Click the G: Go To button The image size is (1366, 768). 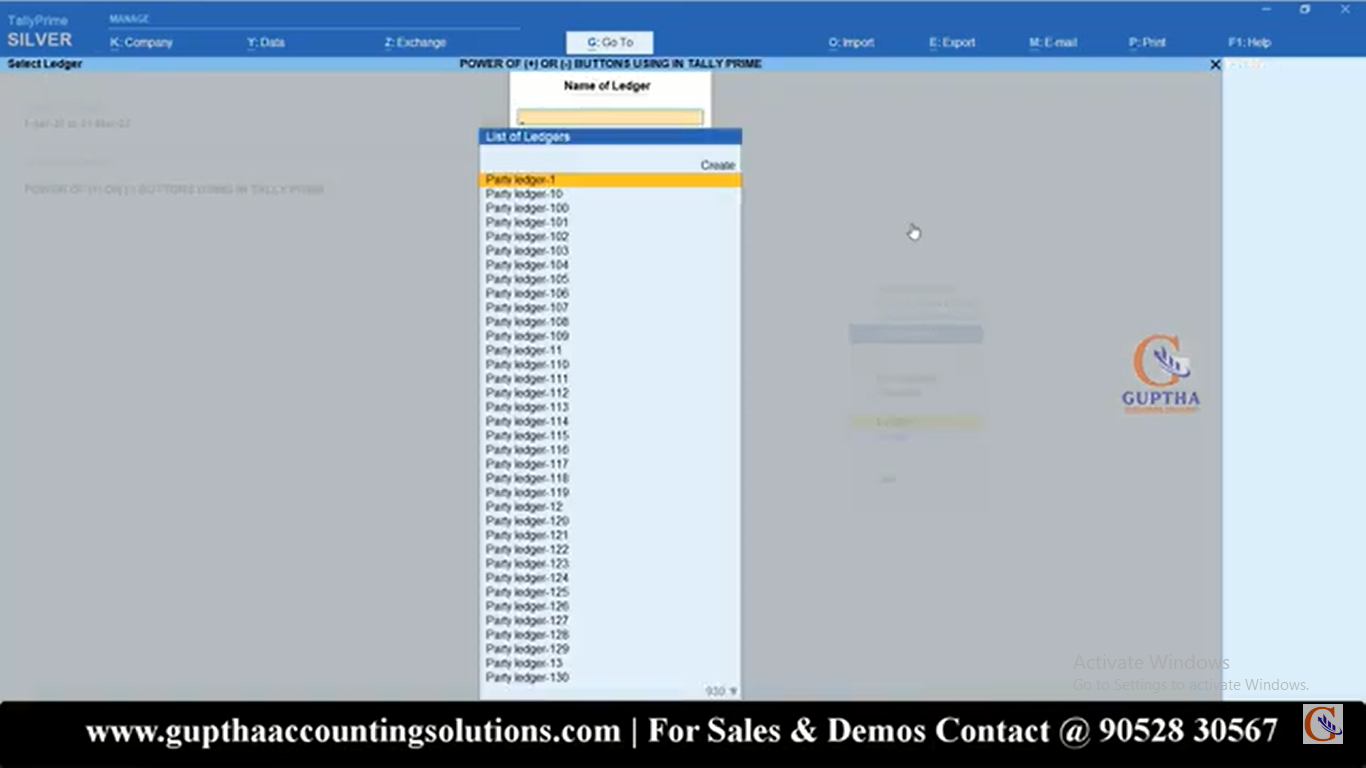(610, 43)
